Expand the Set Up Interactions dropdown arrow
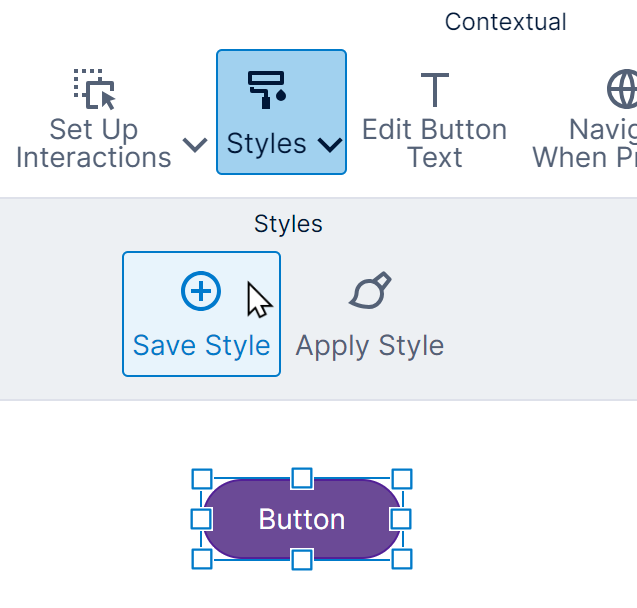This screenshot has width=637, height=608. pyautogui.click(x=196, y=145)
